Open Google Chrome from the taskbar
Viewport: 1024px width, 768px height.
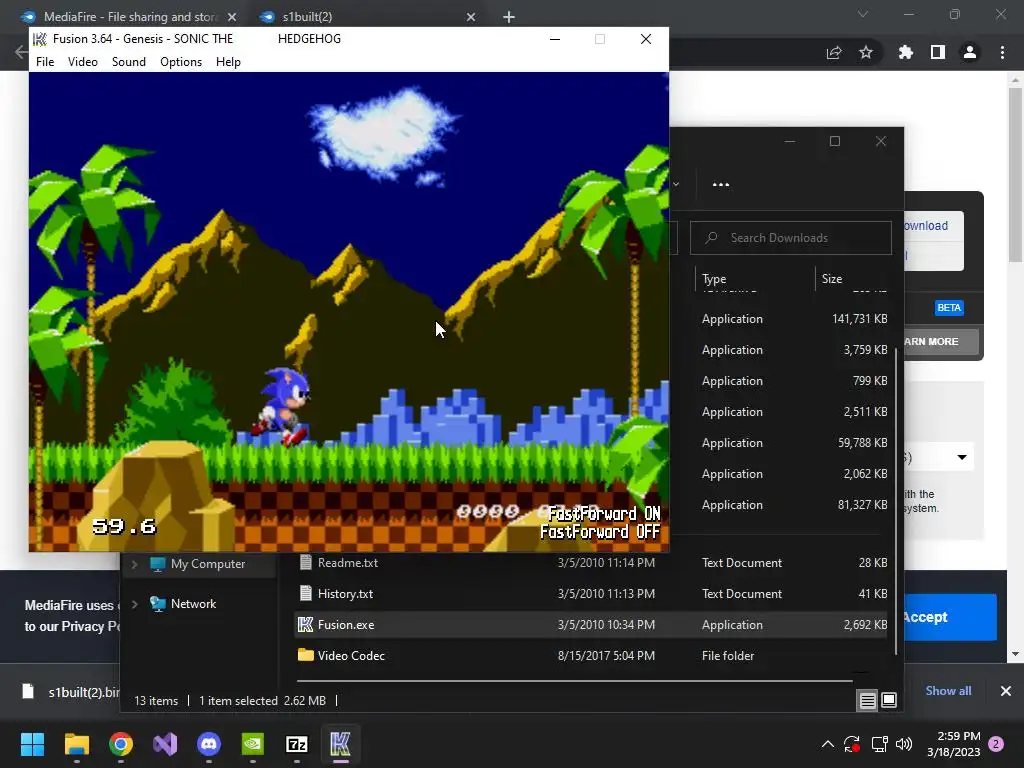click(121, 744)
